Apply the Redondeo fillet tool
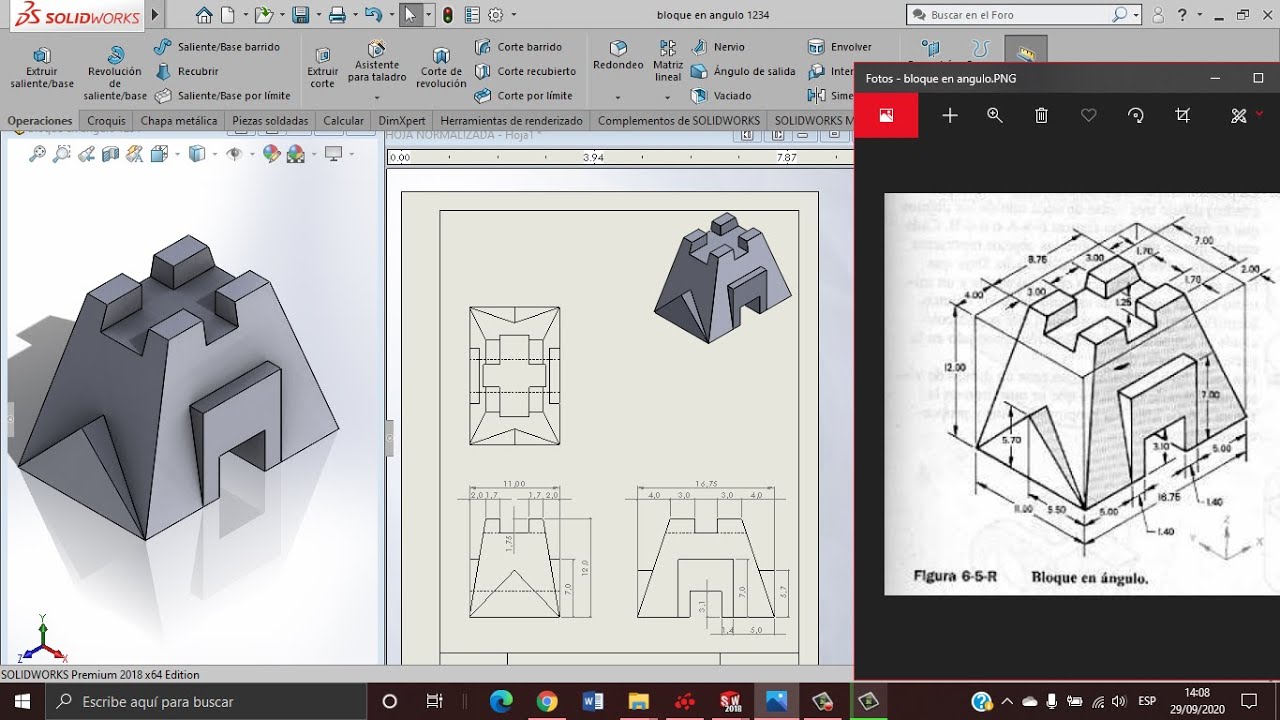This screenshot has height=720, width=1280. [618, 56]
